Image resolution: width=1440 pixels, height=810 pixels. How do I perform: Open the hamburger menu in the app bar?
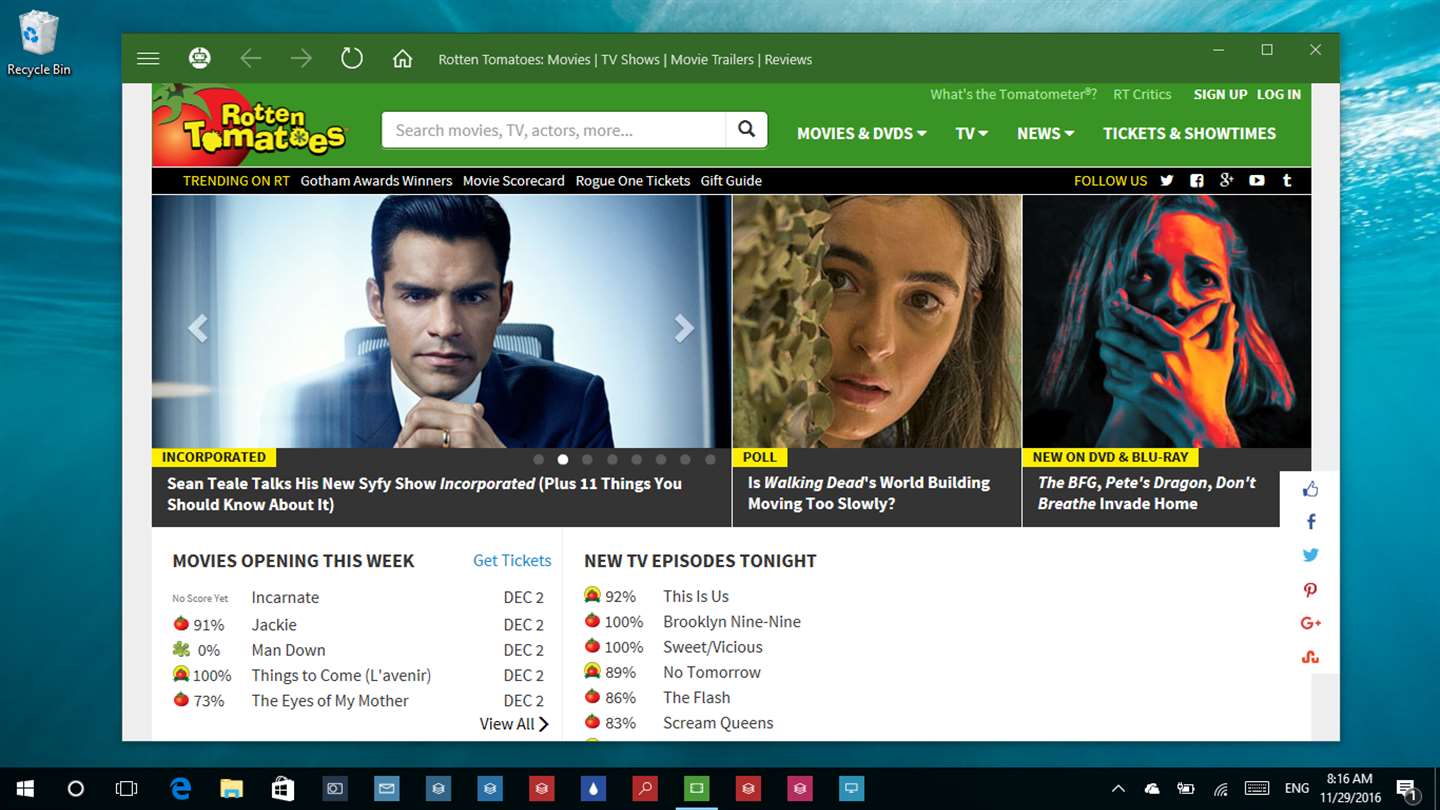(148, 59)
